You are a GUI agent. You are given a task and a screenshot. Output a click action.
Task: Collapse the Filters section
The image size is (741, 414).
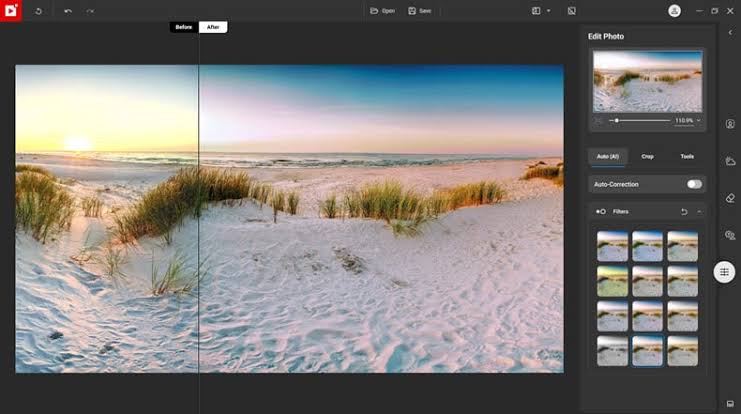pyautogui.click(x=698, y=211)
